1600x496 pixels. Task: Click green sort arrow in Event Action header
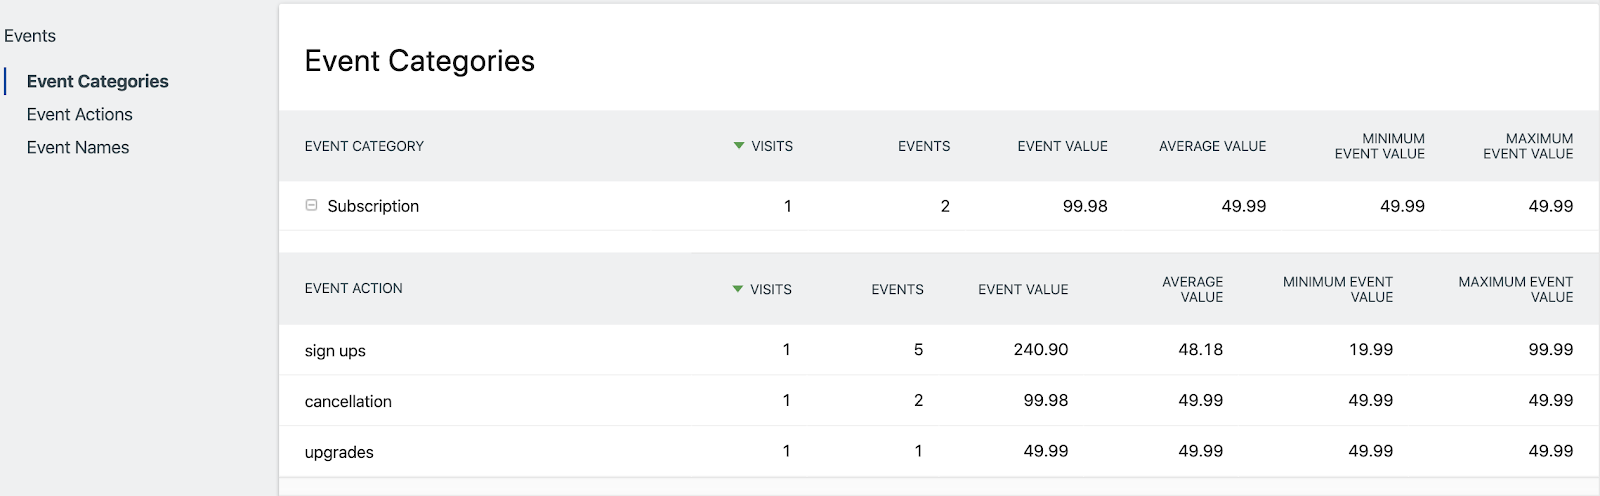738,289
